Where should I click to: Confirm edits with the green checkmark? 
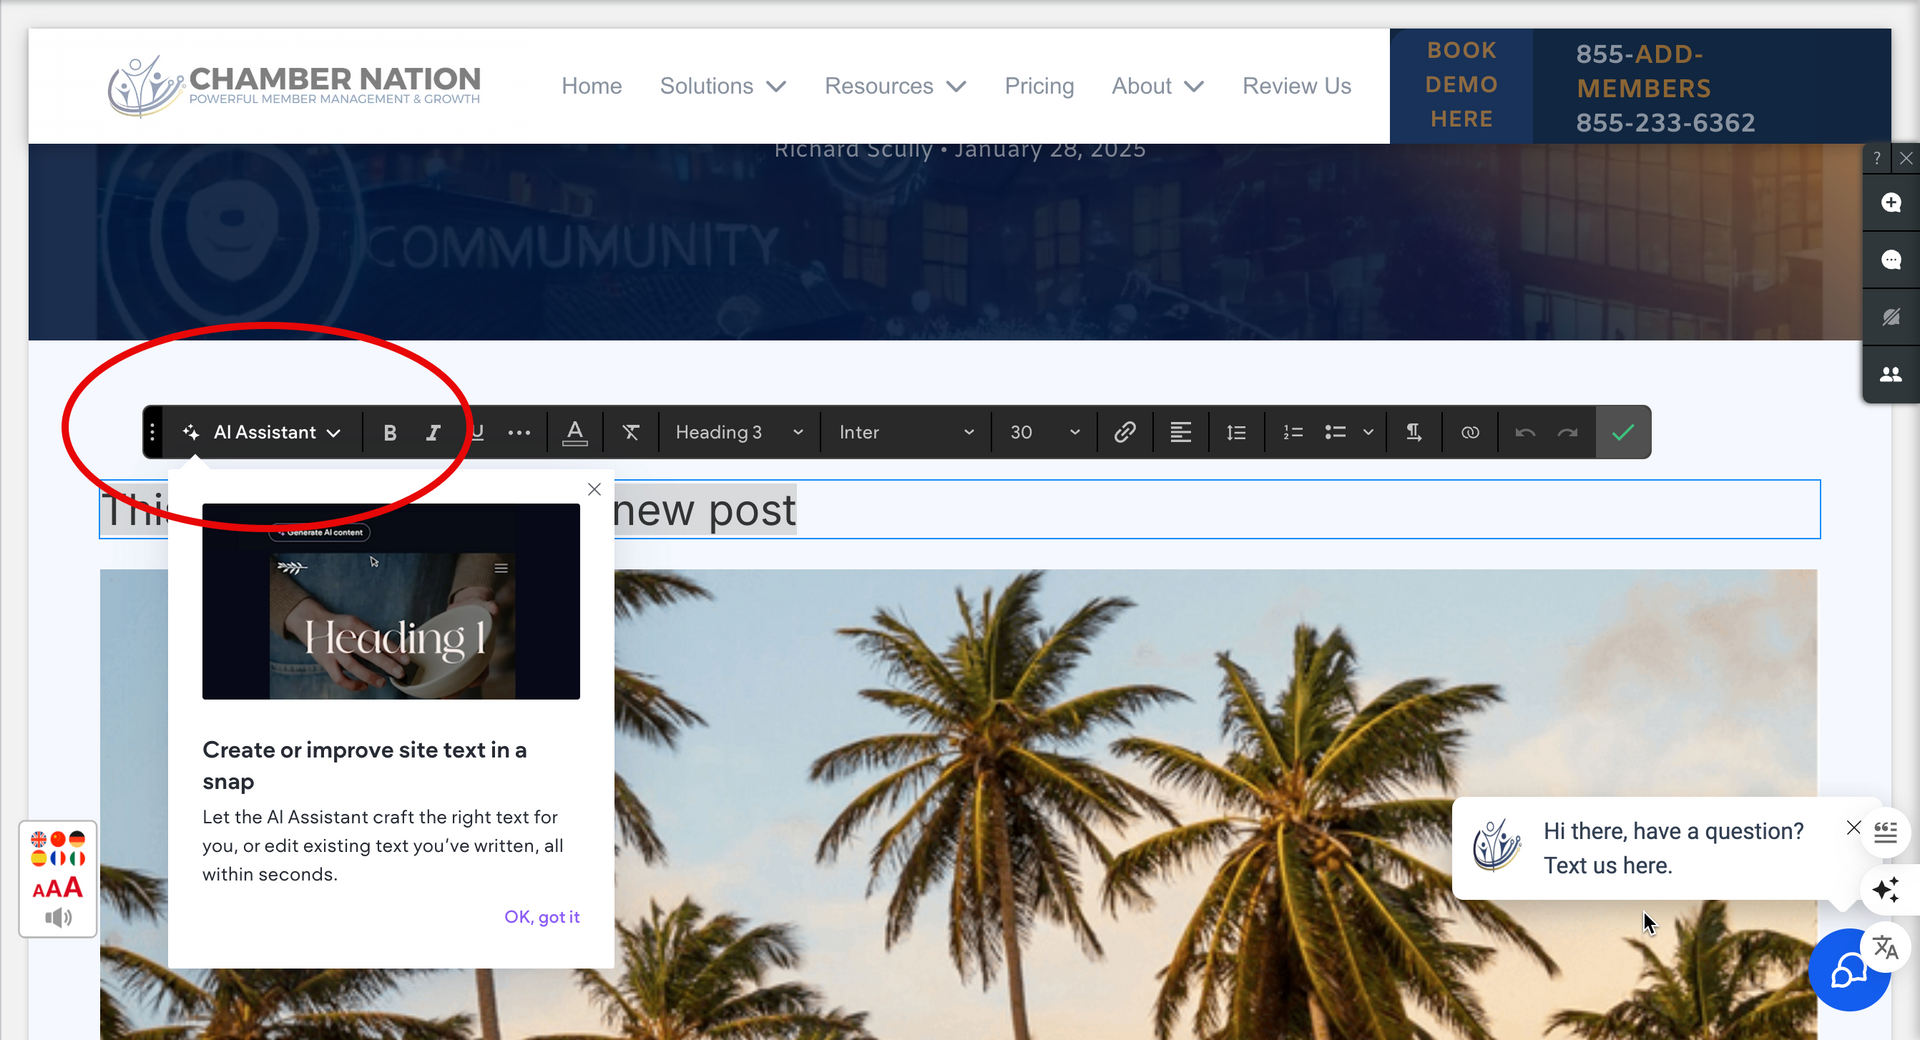tap(1623, 432)
